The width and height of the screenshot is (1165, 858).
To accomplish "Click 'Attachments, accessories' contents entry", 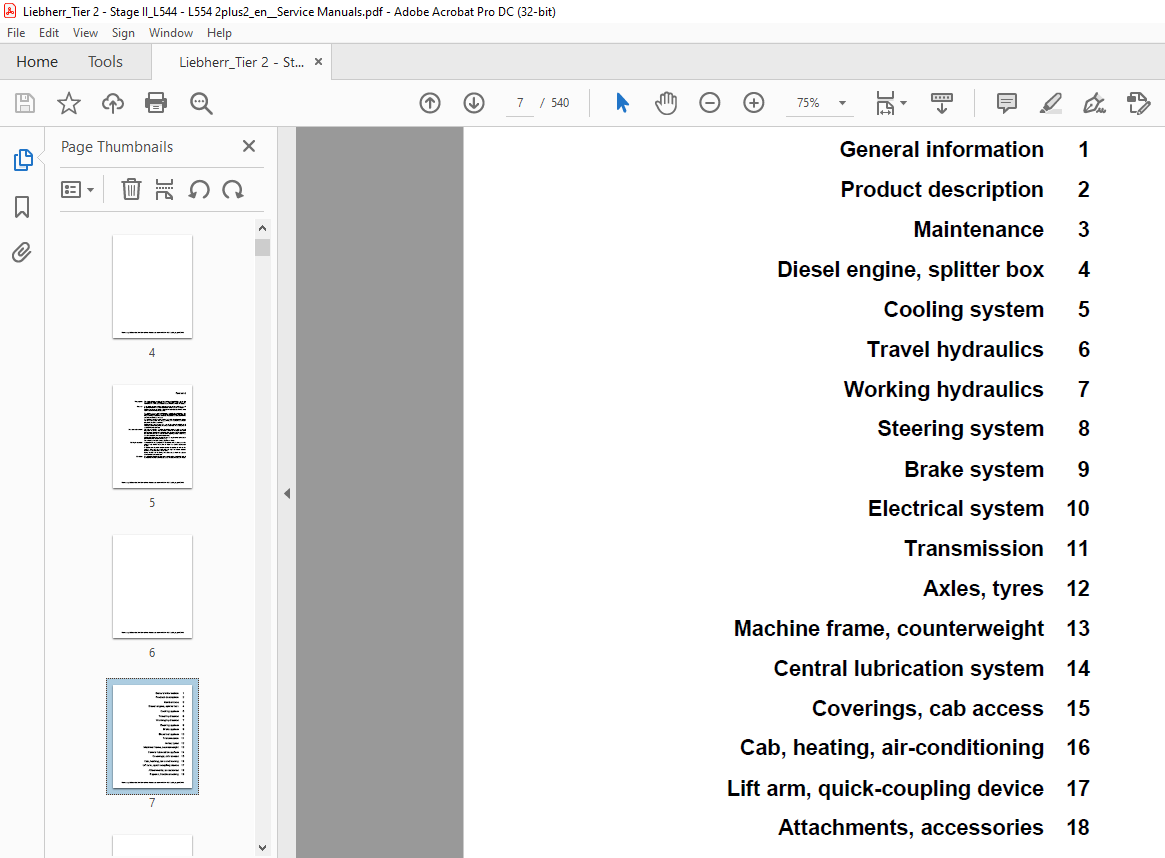I will click(x=910, y=828).
